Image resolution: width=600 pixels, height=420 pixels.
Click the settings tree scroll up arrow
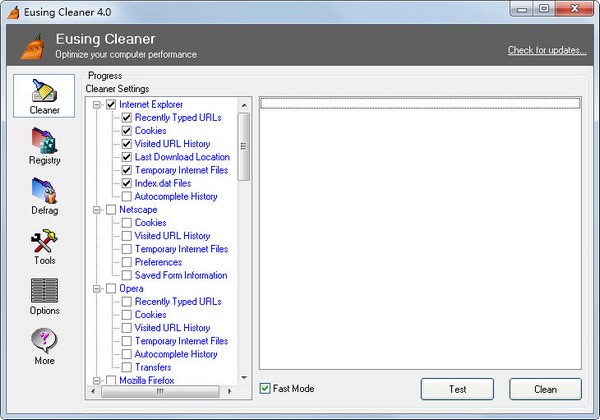pyautogui.click(x=244, y=105)
